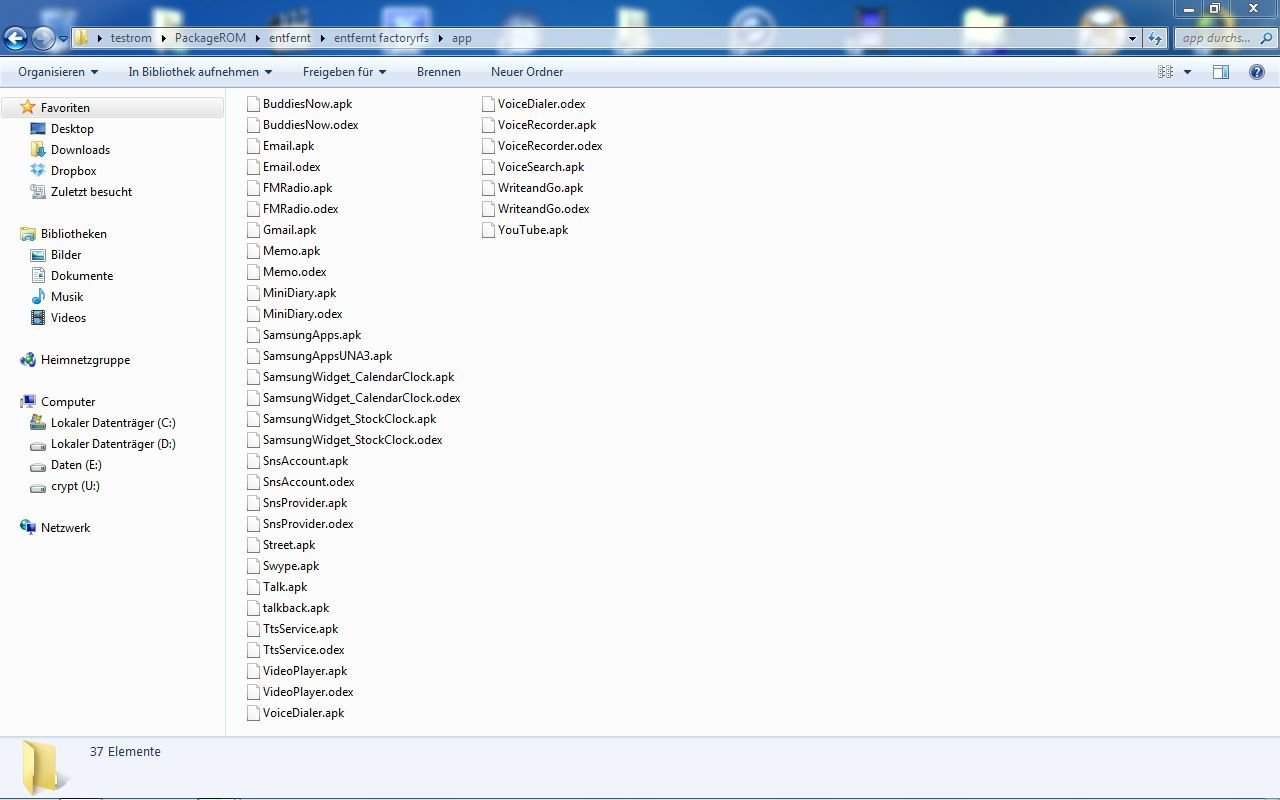Open the 'Freigeben für' menu
This screenshot has height=800, width=1280.
(344, 72)
